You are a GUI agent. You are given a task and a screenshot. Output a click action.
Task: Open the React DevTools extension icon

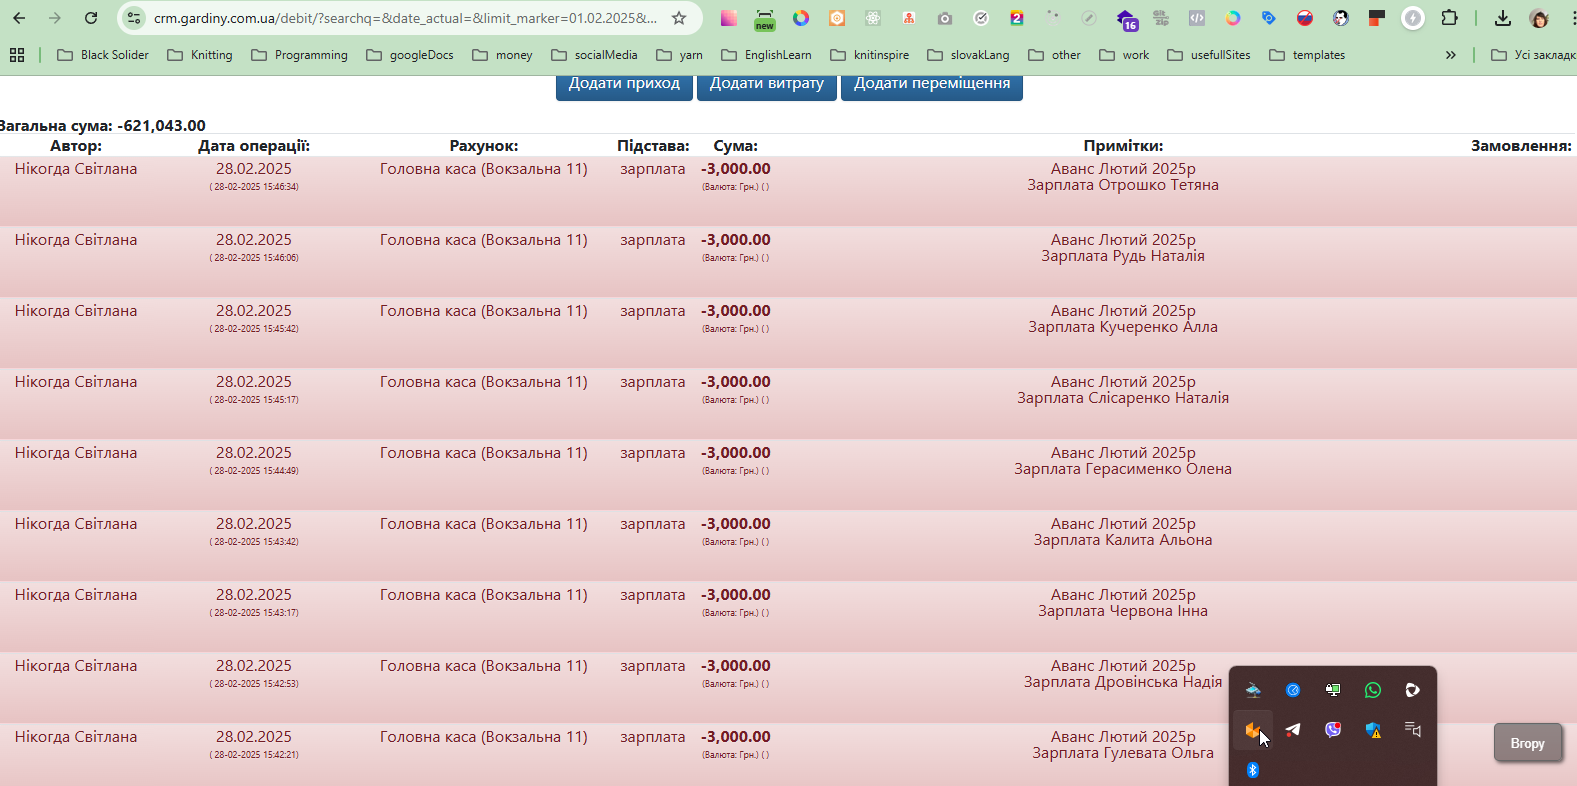coord(873,18)
